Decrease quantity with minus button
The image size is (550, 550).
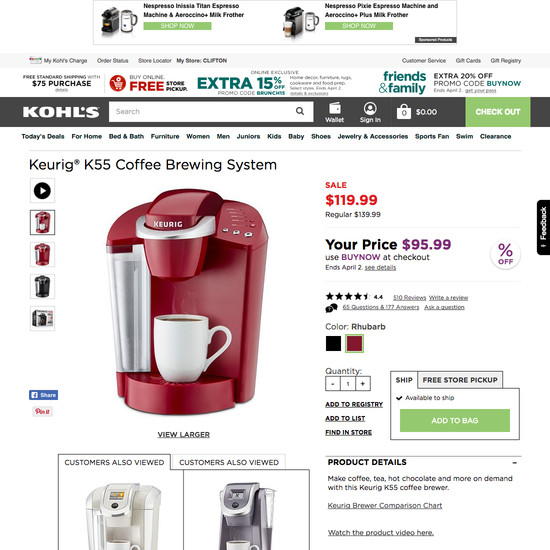tap(333, 384)
